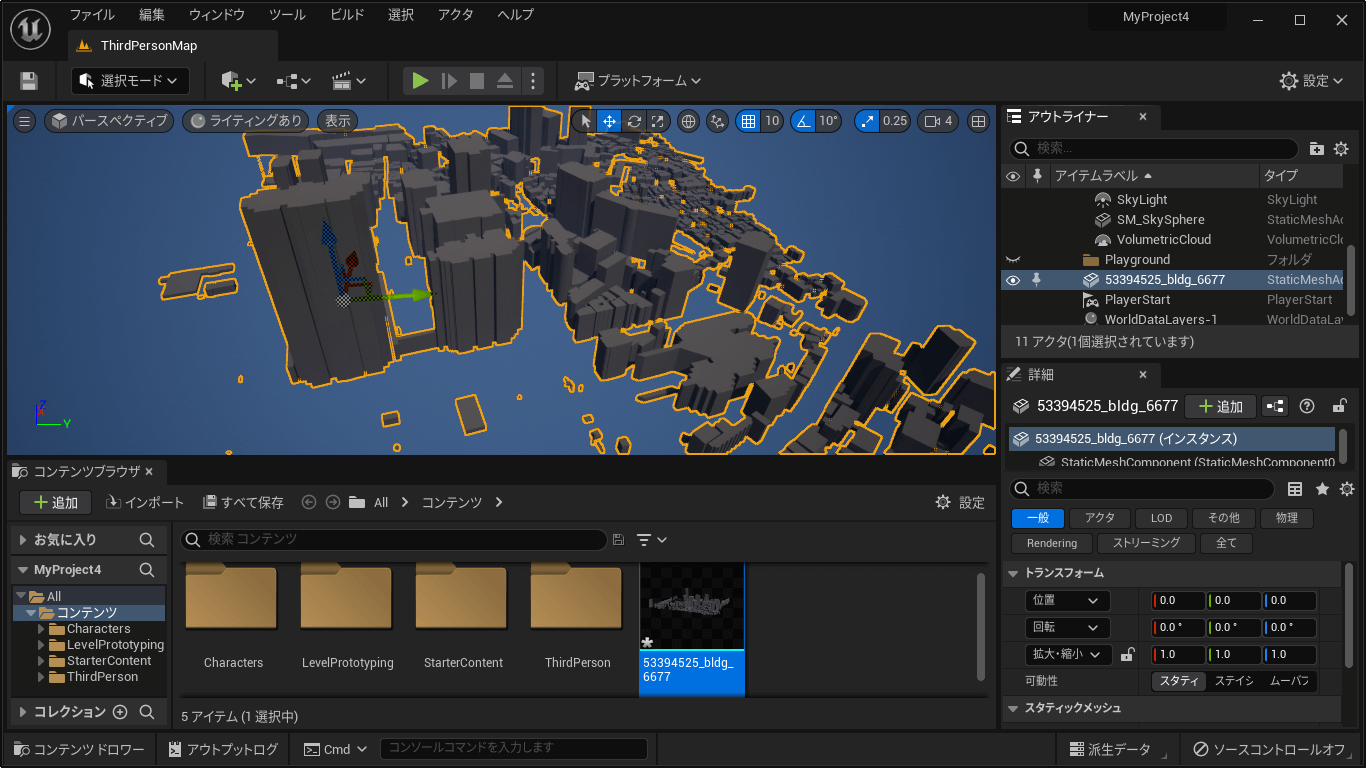Open details panel settings gear
Viewport: 1366px width, 768px height.
tap(1347, 489)
